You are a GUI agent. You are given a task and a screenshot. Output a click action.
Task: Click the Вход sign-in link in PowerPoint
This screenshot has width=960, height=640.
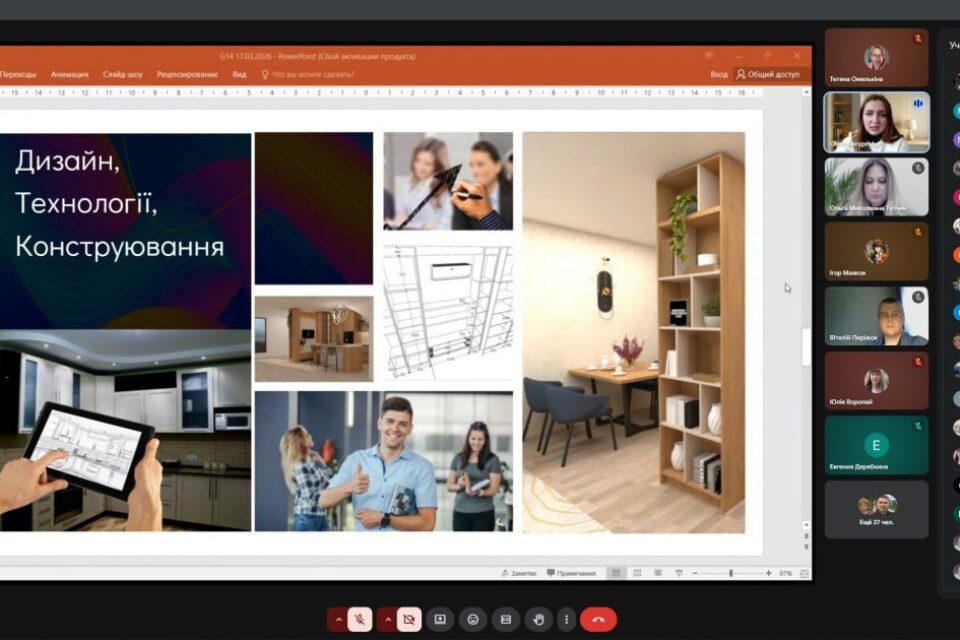pos(719,75)
